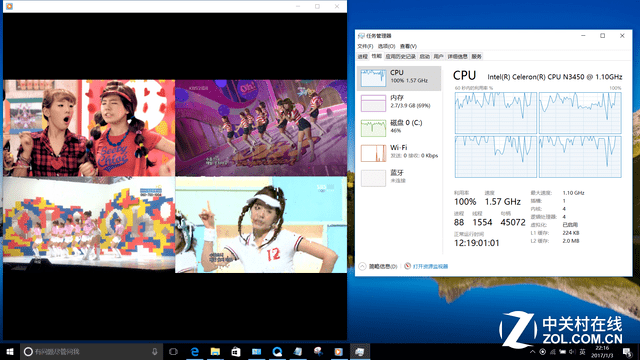Click the Task View taskbar button

point(173,351)
